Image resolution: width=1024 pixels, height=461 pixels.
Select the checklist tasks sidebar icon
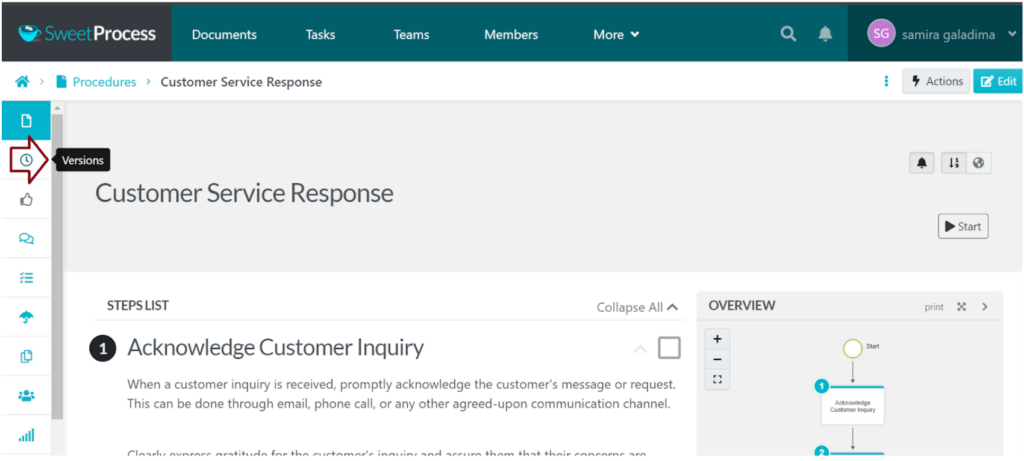(26, 277)
